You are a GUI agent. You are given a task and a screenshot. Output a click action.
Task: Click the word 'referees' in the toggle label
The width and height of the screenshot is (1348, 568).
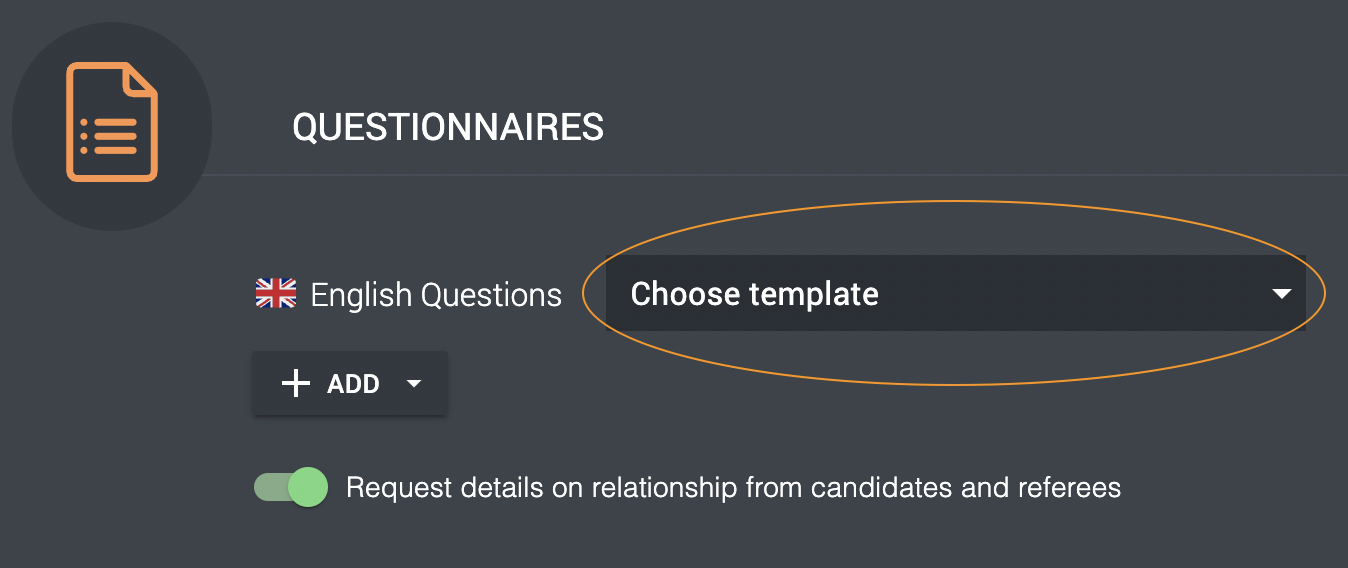pyautogui.click(x=1069, y=488)
